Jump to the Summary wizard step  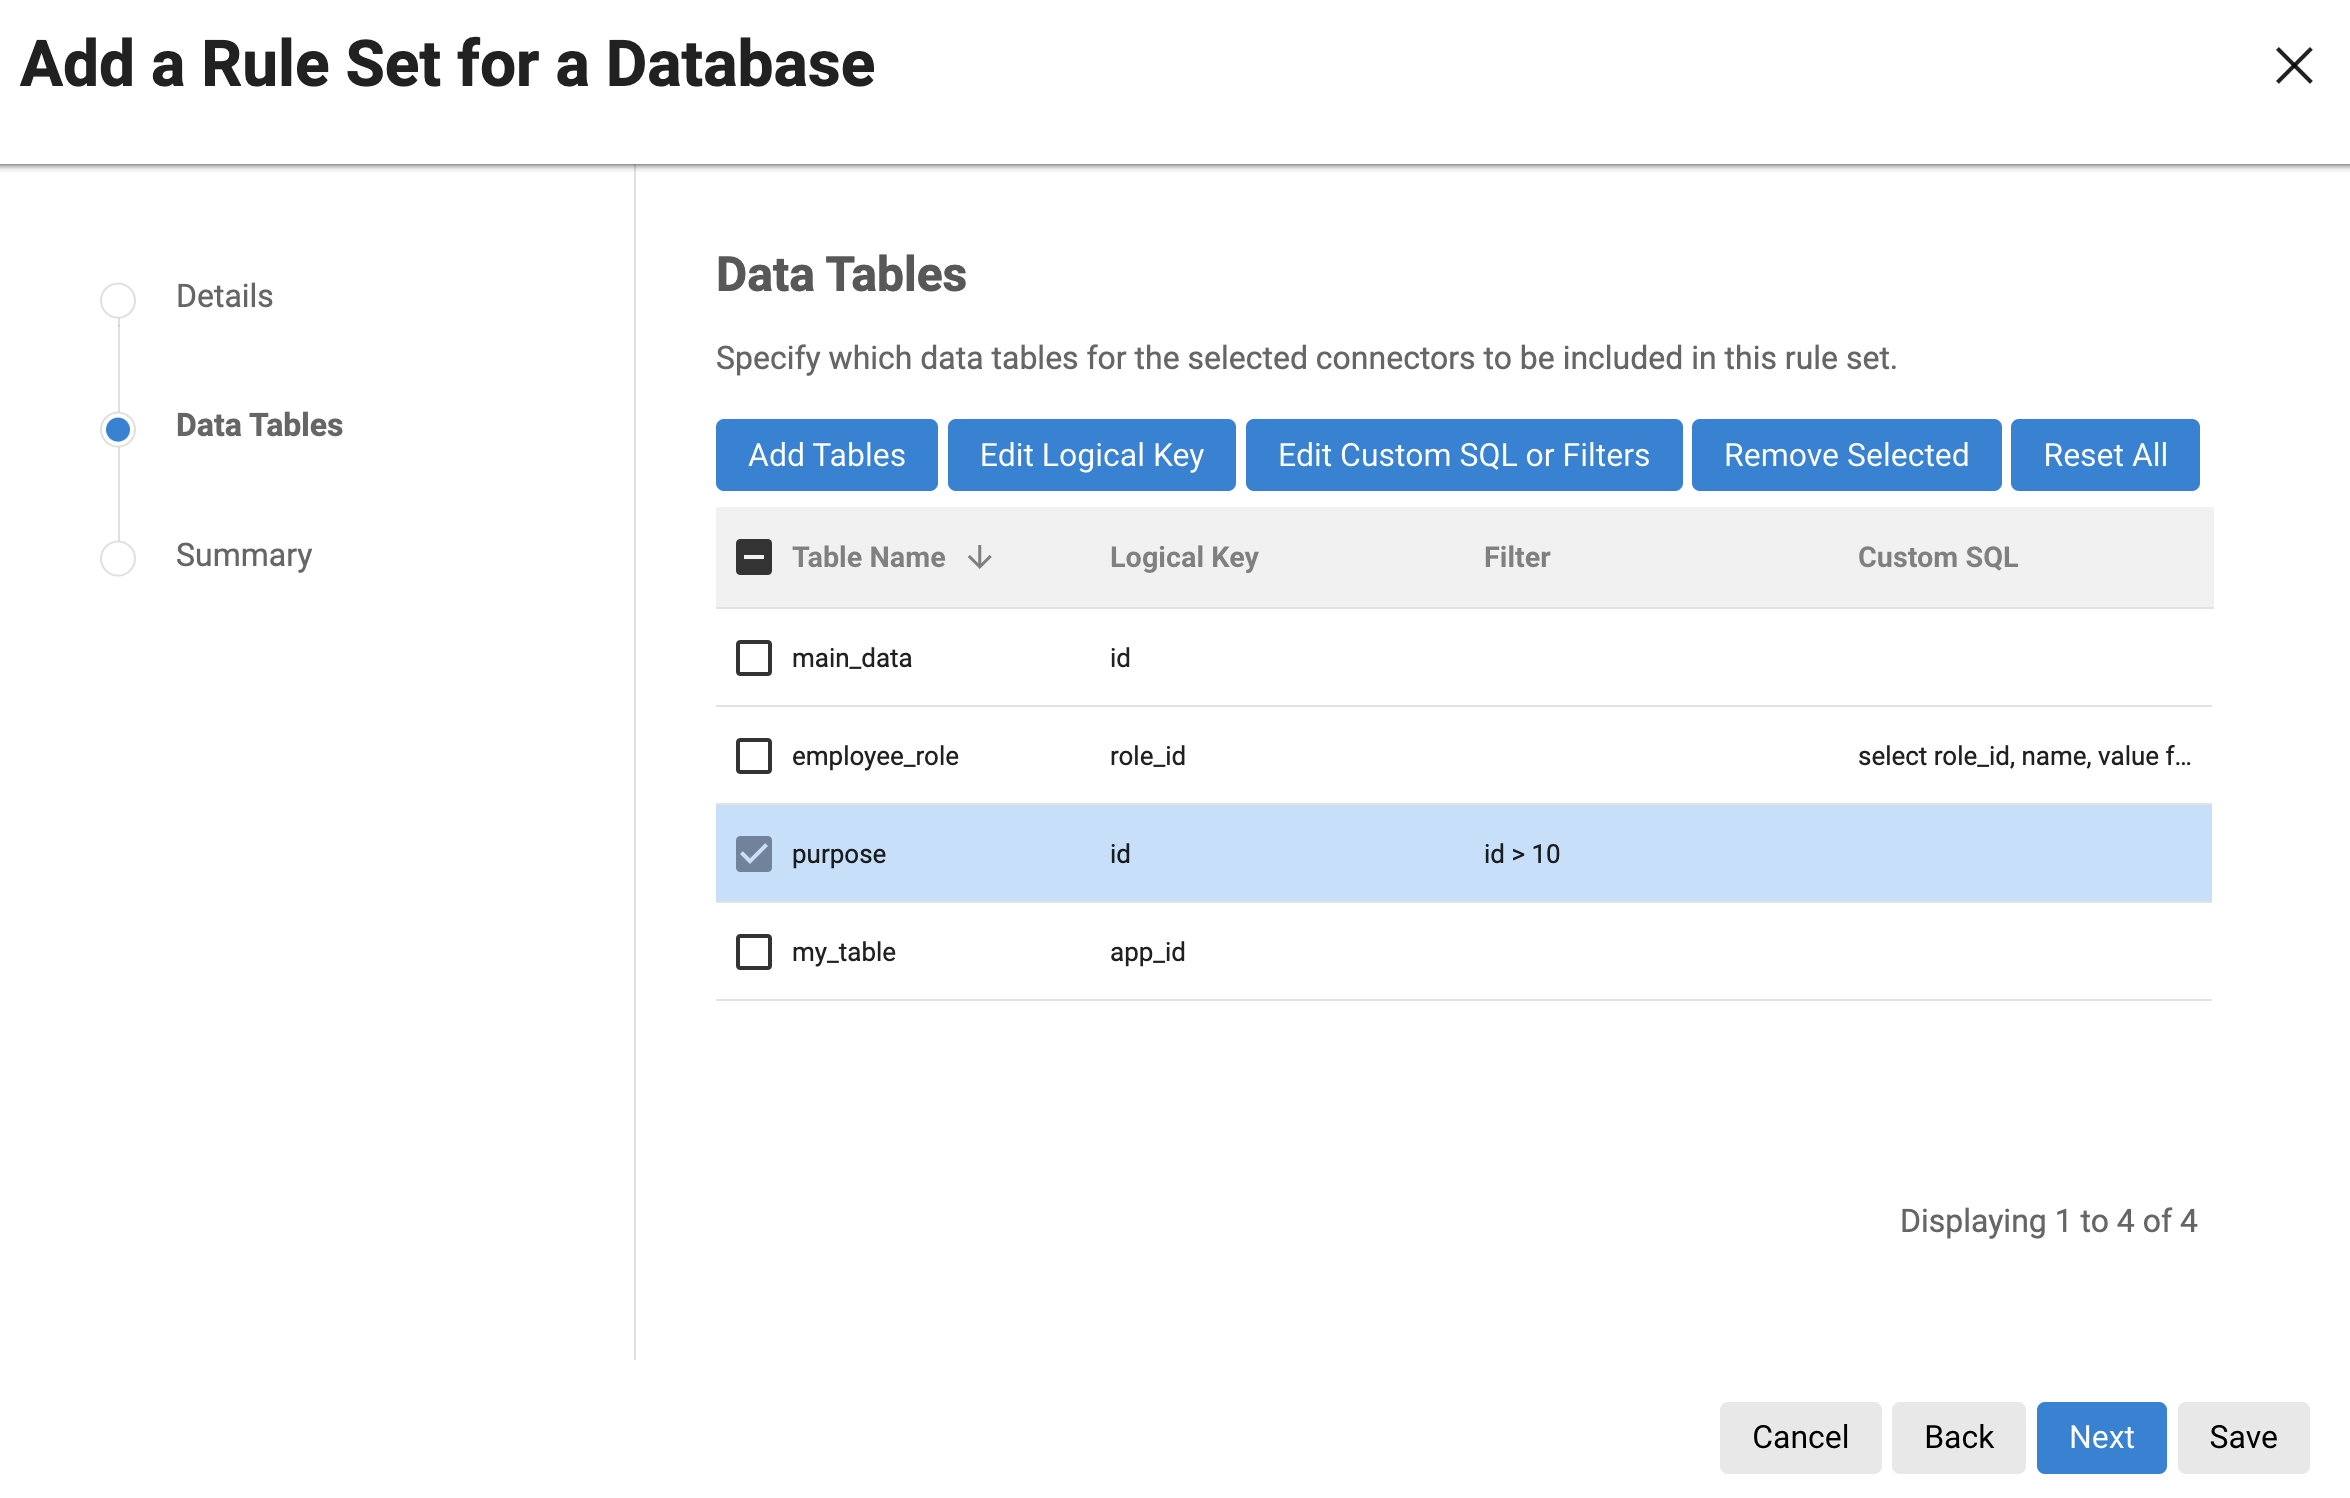[243, 555]
